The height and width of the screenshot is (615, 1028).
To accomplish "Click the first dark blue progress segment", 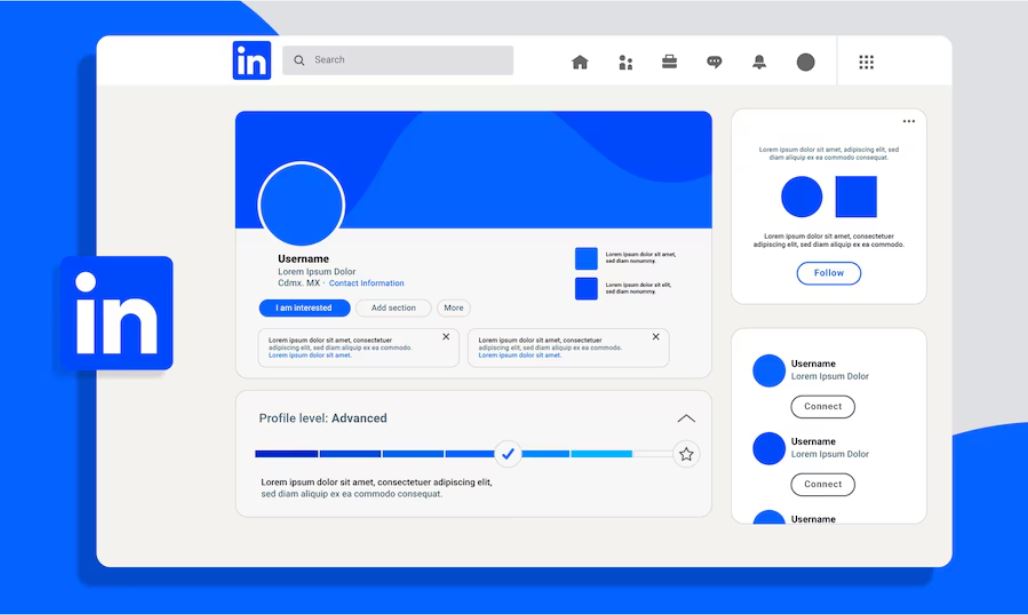I will pos(287,454).
